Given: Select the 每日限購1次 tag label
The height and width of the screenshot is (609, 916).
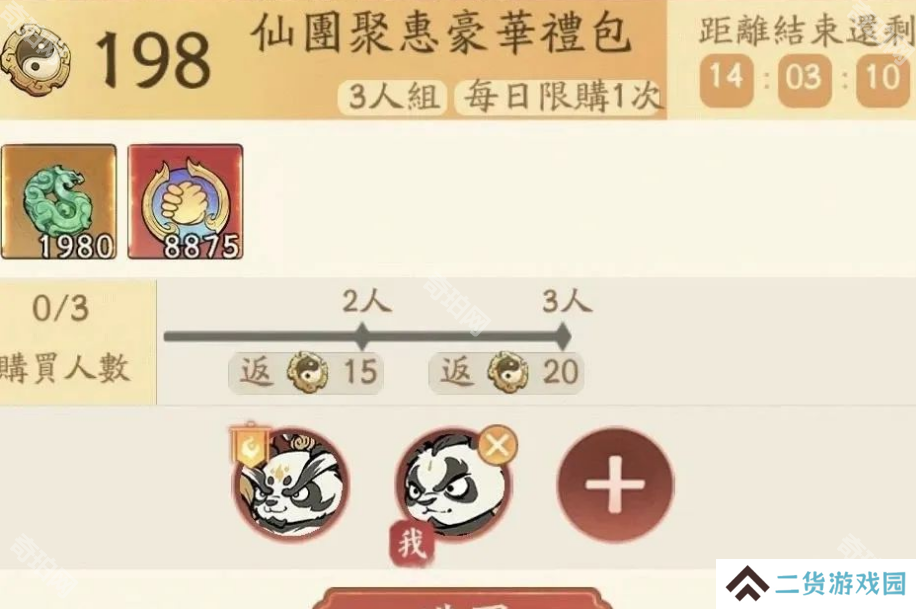Looking at the screenshot, I should click(x=560, y=97).
